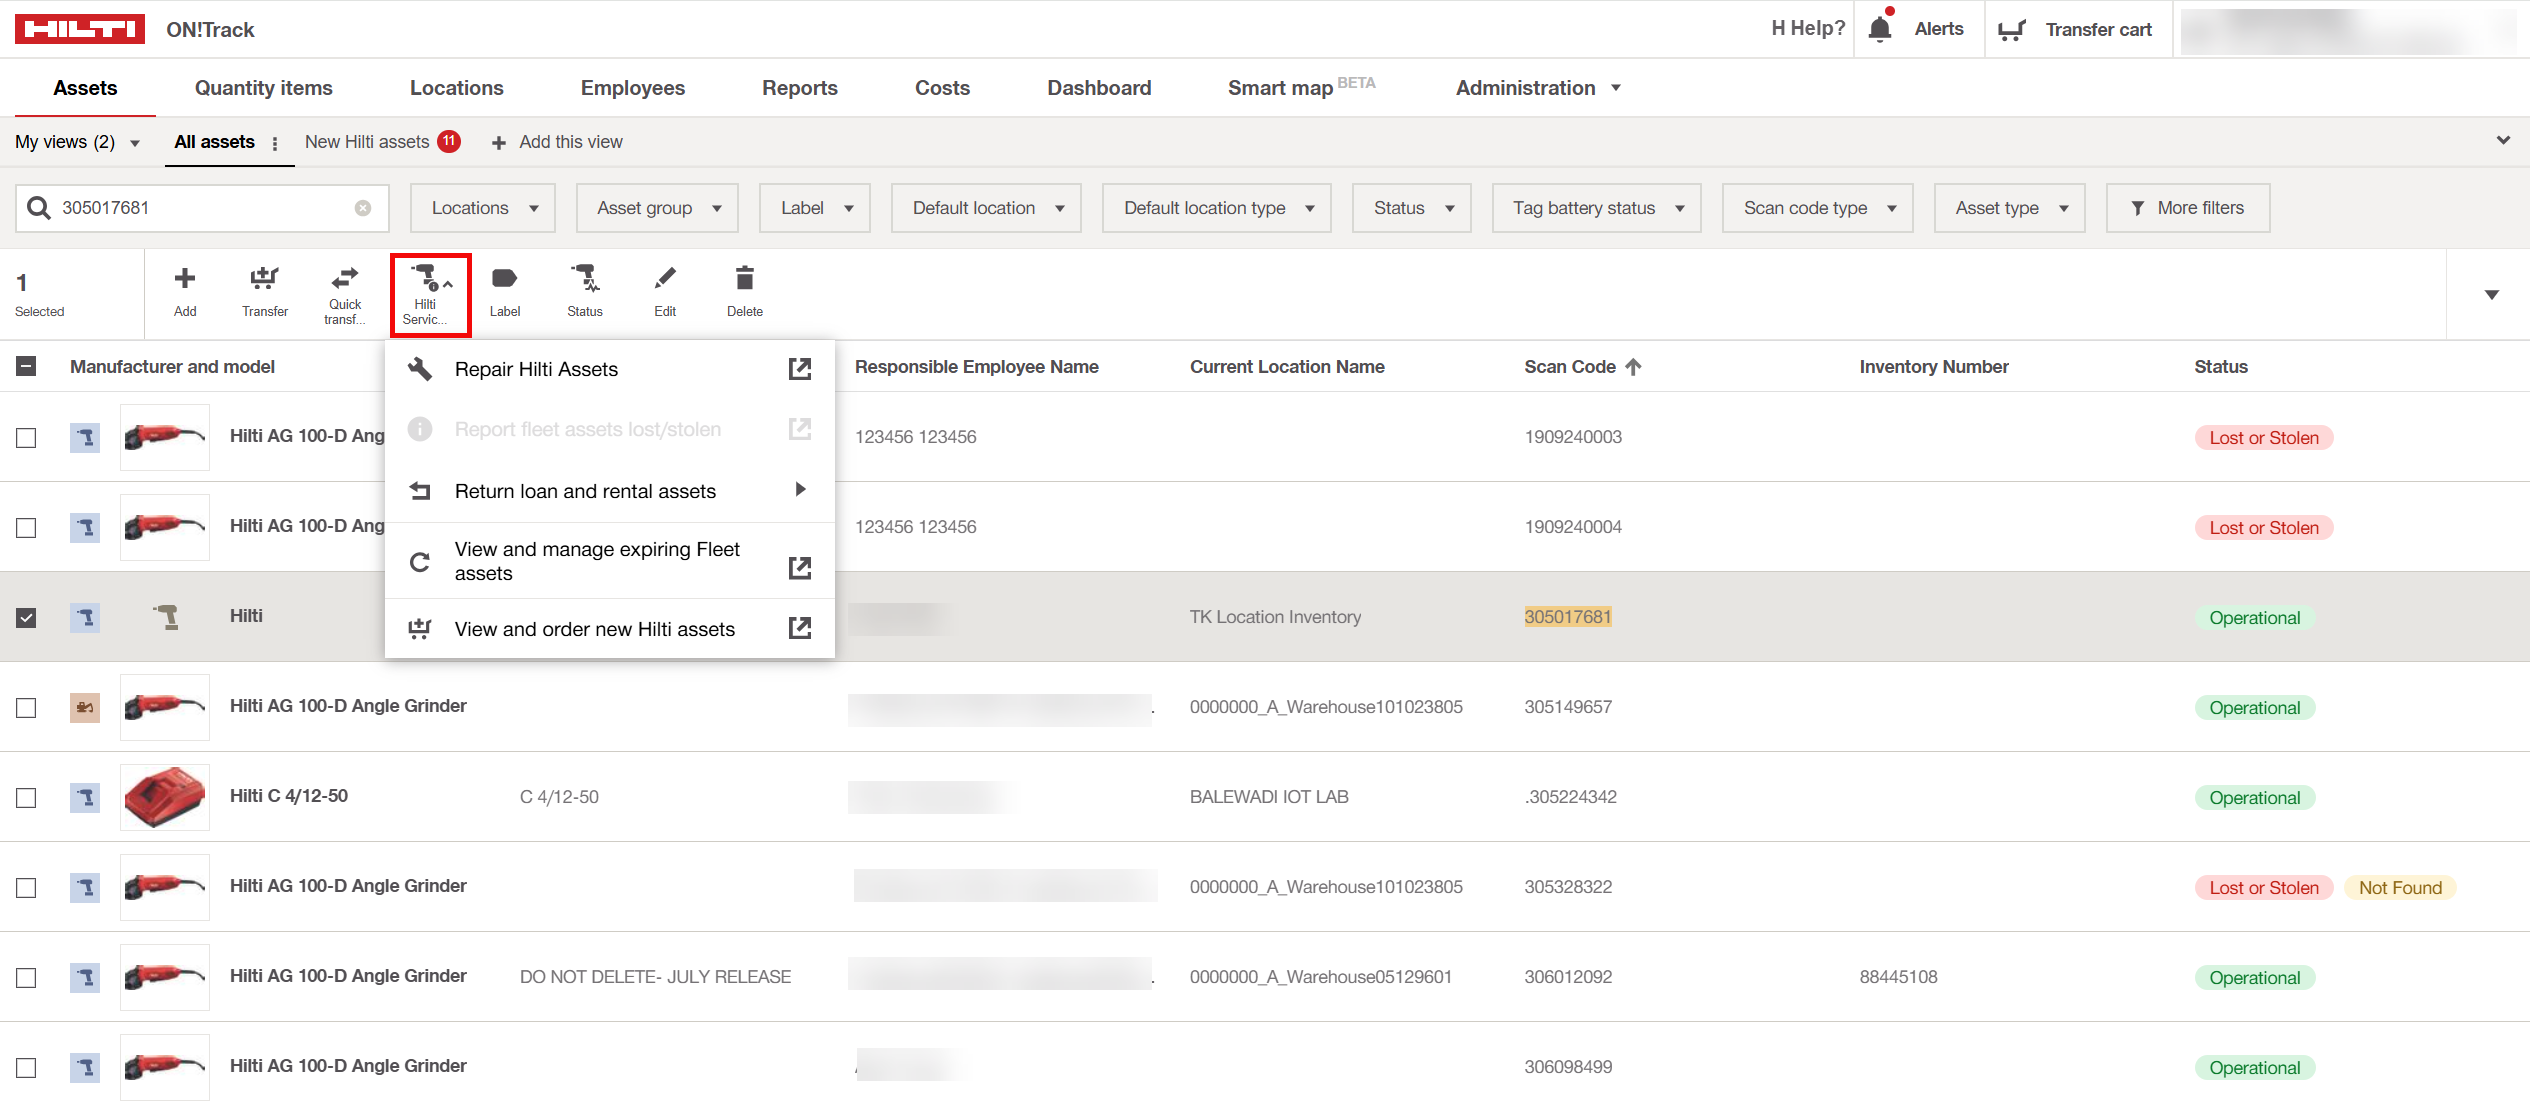Click the Delete trash icon
Viewport: 2530px width, 1110px height.
(744, 279)
